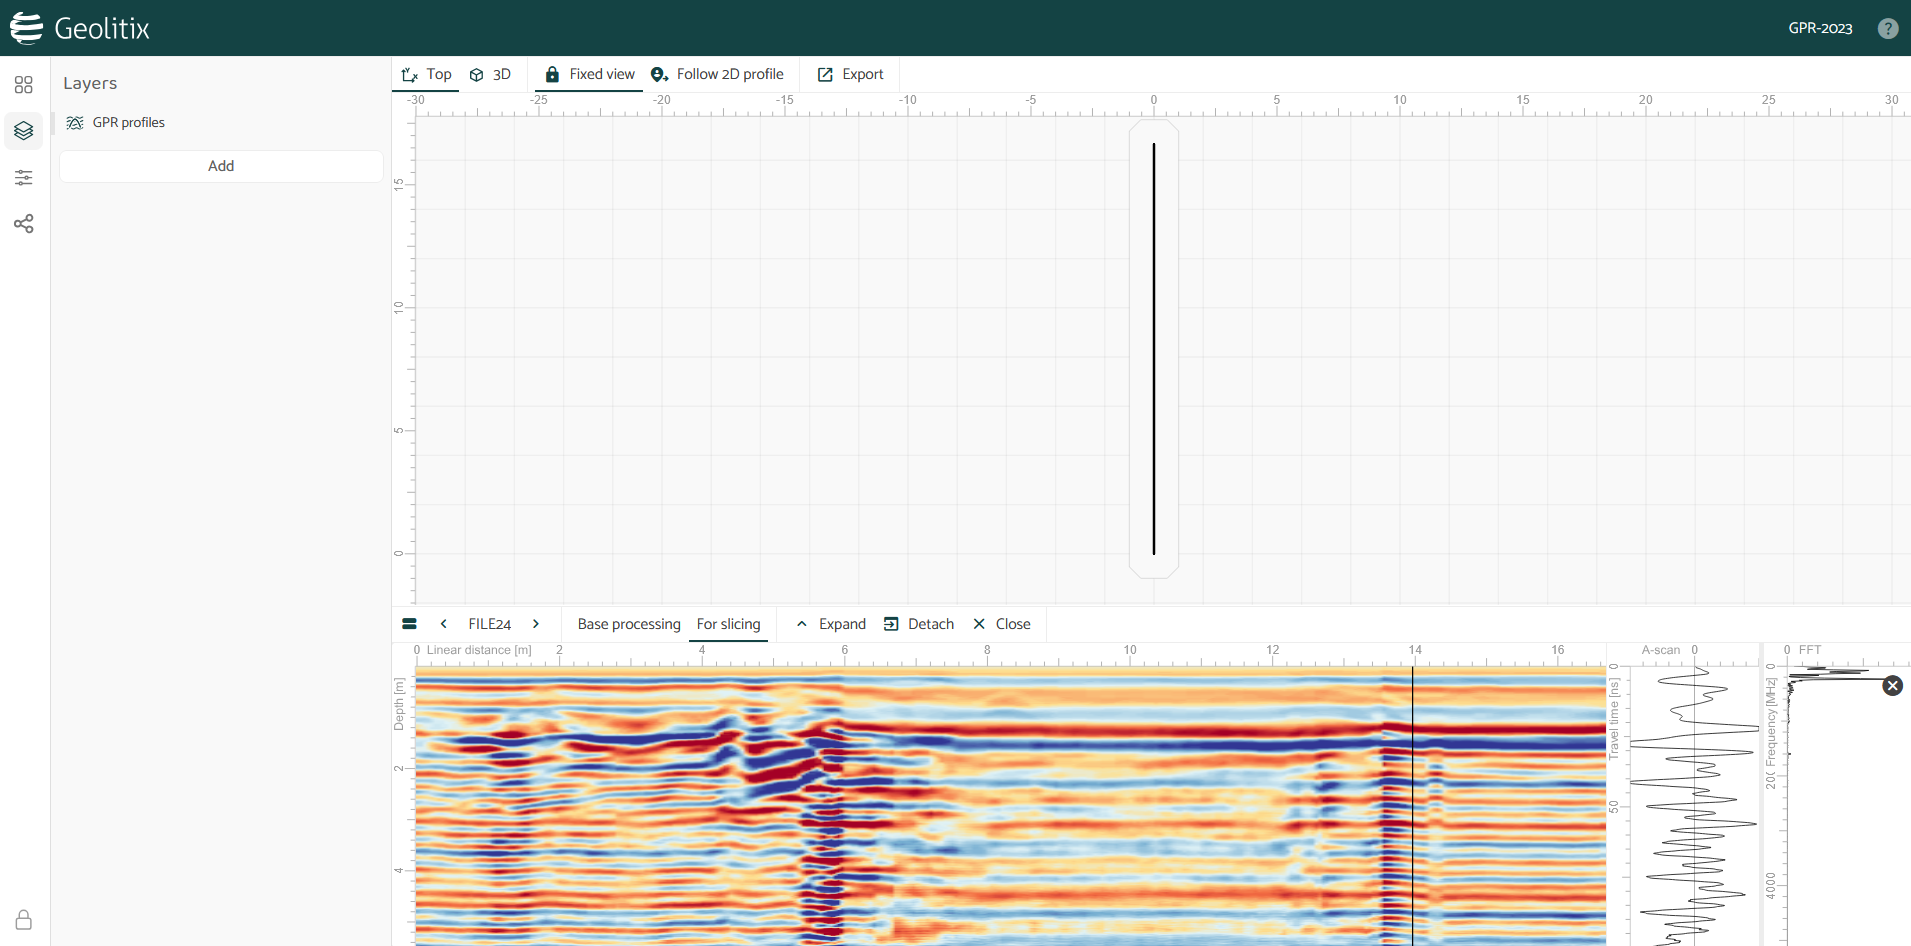Open the settings sliders icon in sidebar
The width and height of the screenshot is (1911, 946).
coord(24,178)
